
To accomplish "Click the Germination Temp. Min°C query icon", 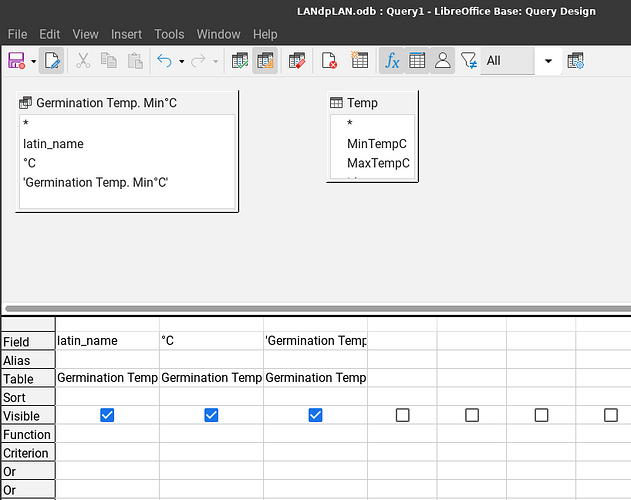I will pos(25,103).
